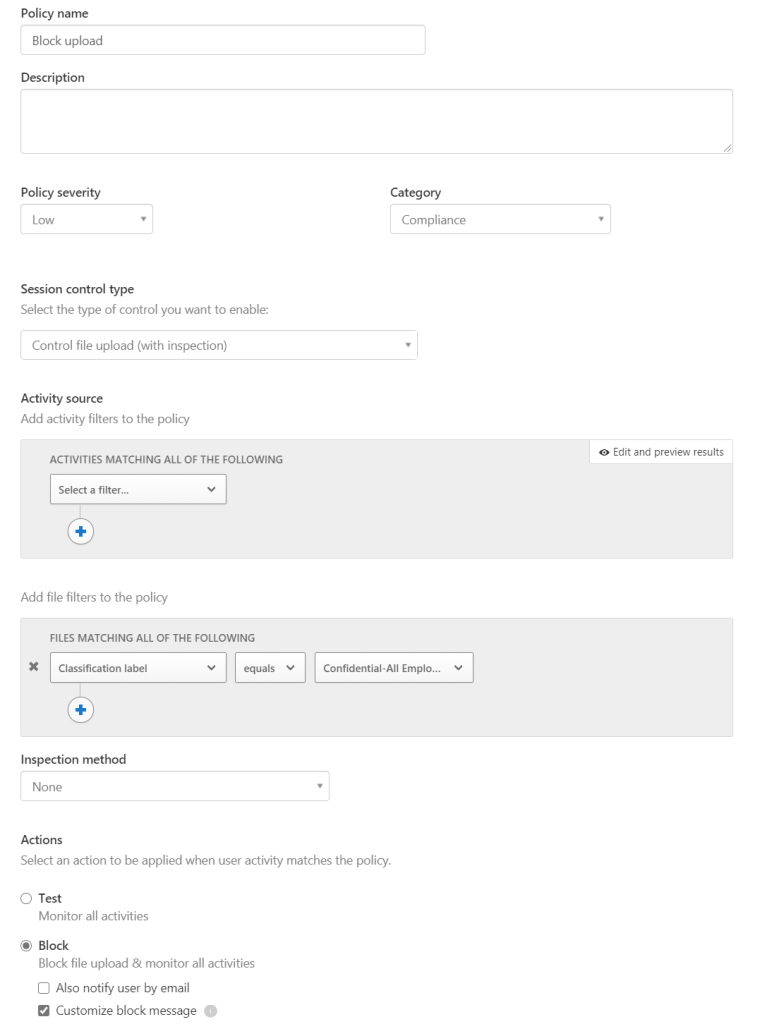Click the eye icon in Edit and preview results

point(604,452)
